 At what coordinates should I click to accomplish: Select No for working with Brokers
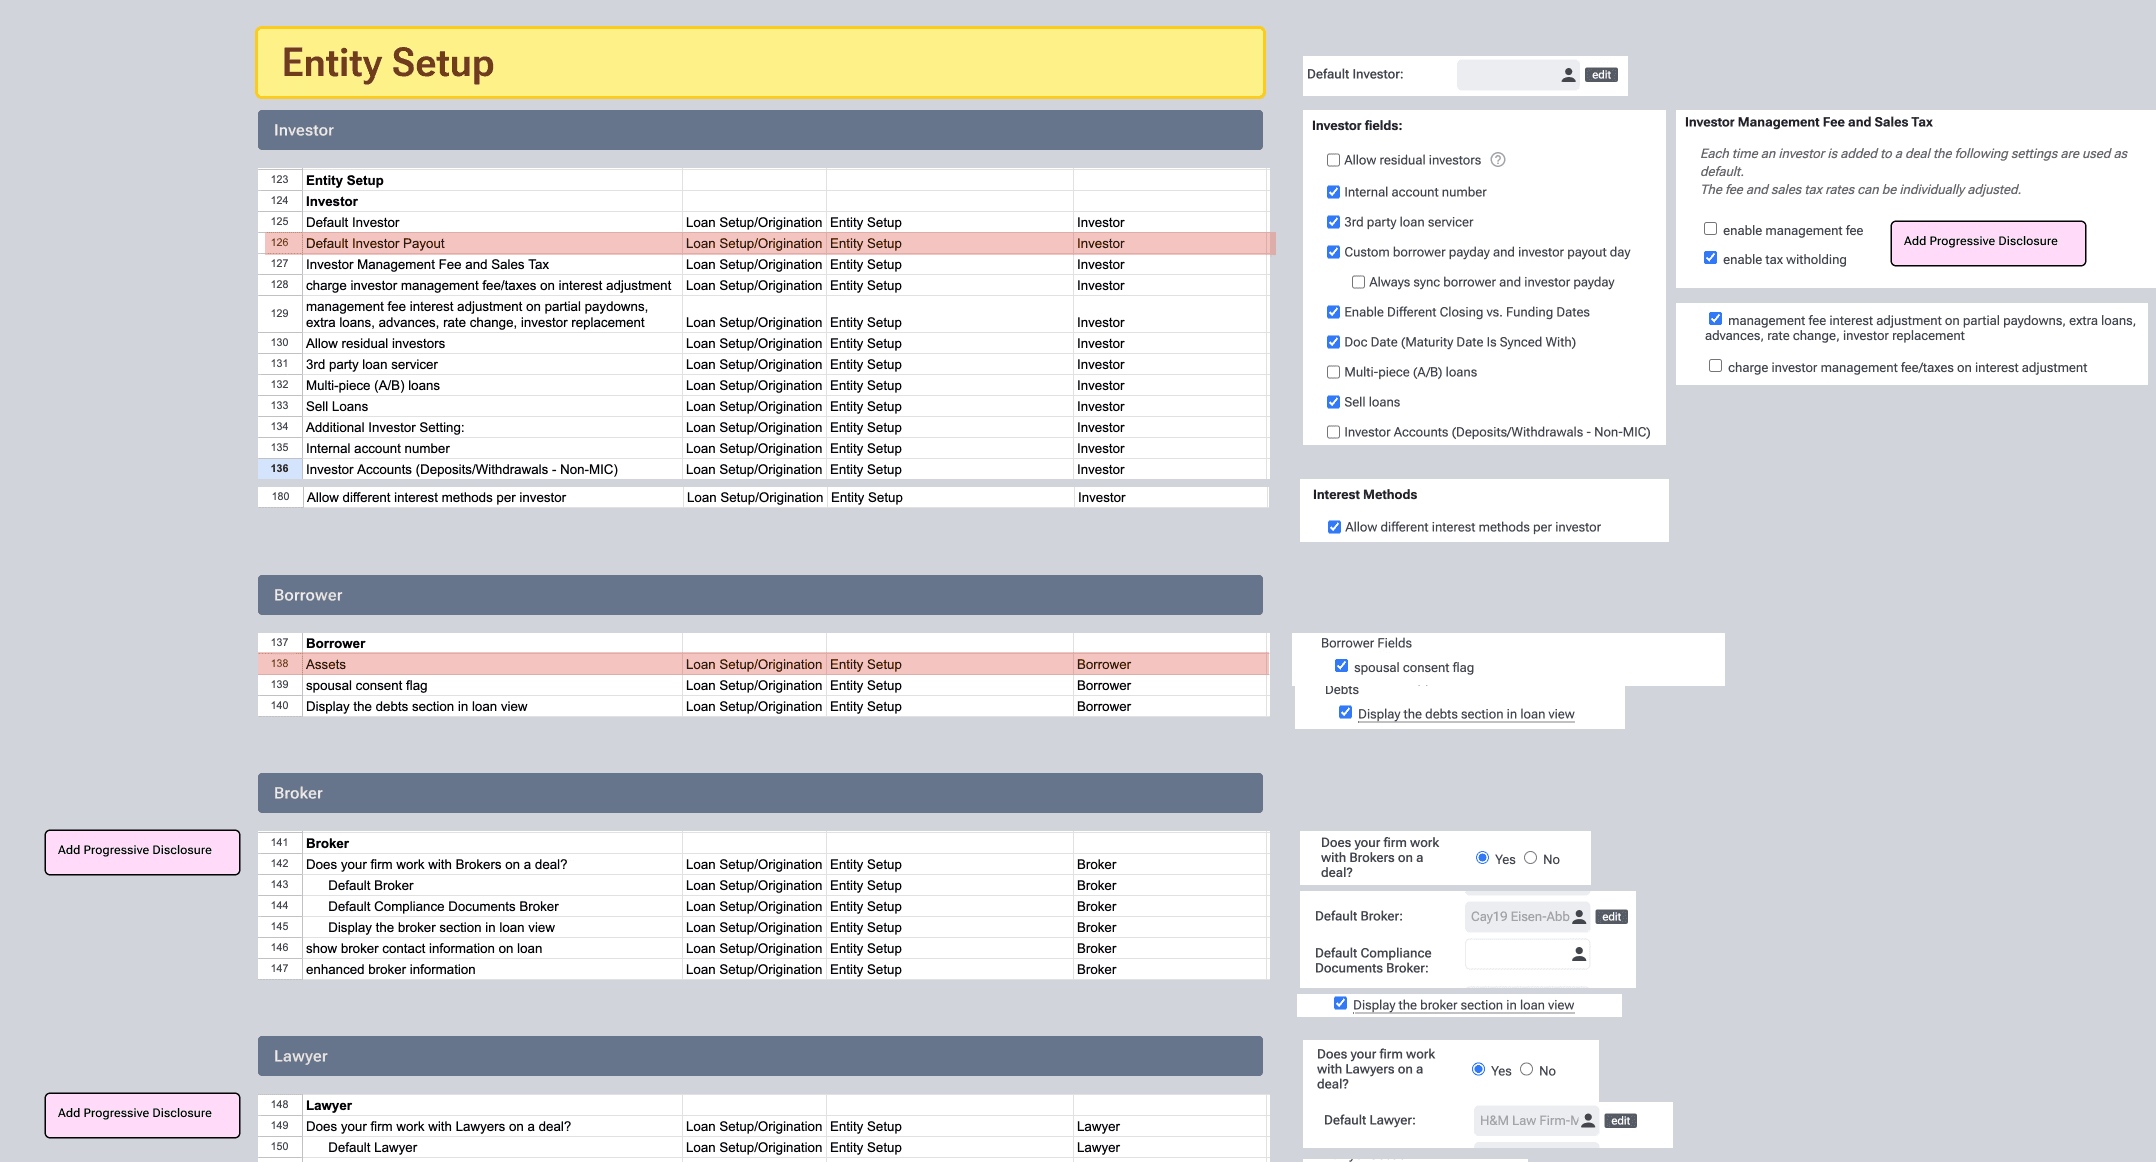(x=1530, y=858)
